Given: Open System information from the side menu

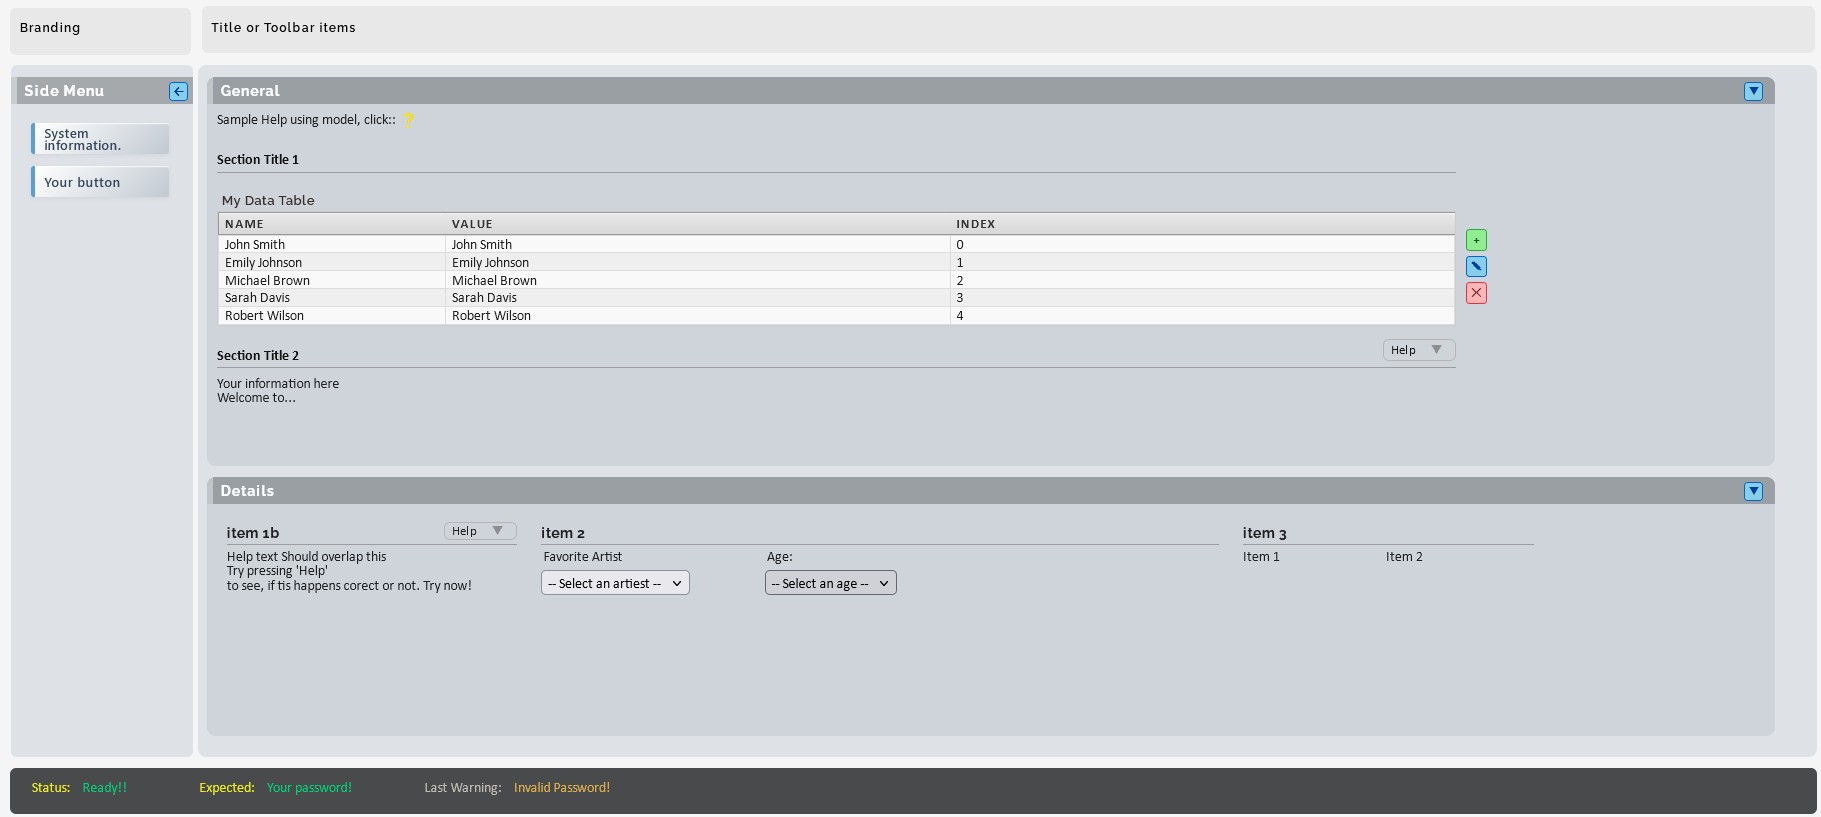Looking at the screenshot, I should [100, 140].
